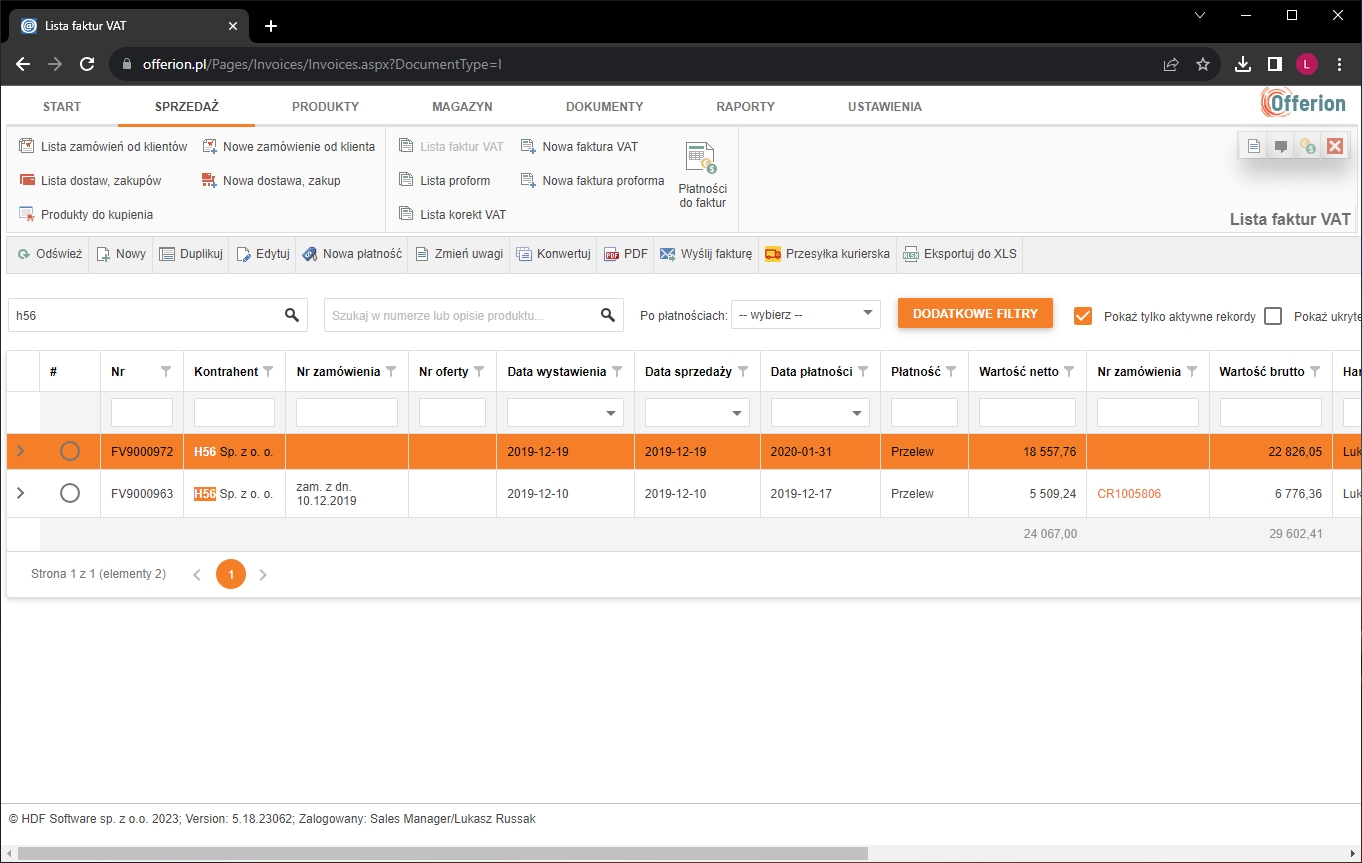1362x863 pixels.
Task: Click the Odśwież refresh icon
Action: click(x=22, y=254)
